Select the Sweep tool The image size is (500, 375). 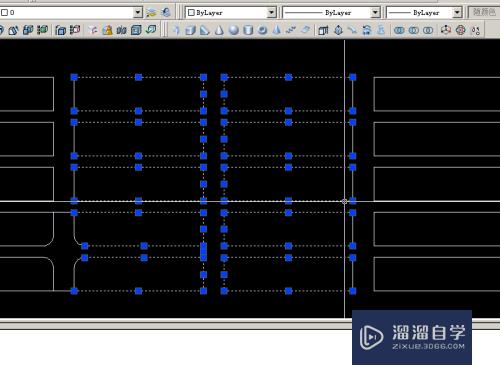click(x=352, y=30)
